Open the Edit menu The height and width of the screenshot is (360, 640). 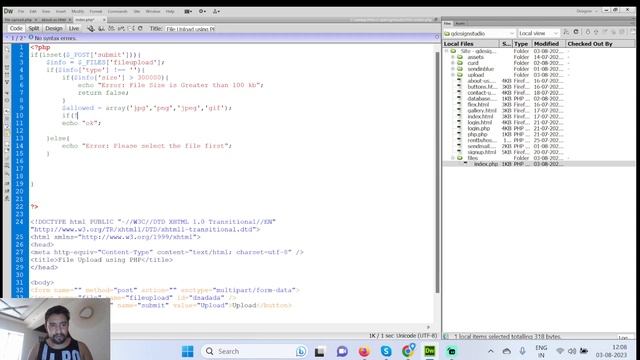point(33,11)
